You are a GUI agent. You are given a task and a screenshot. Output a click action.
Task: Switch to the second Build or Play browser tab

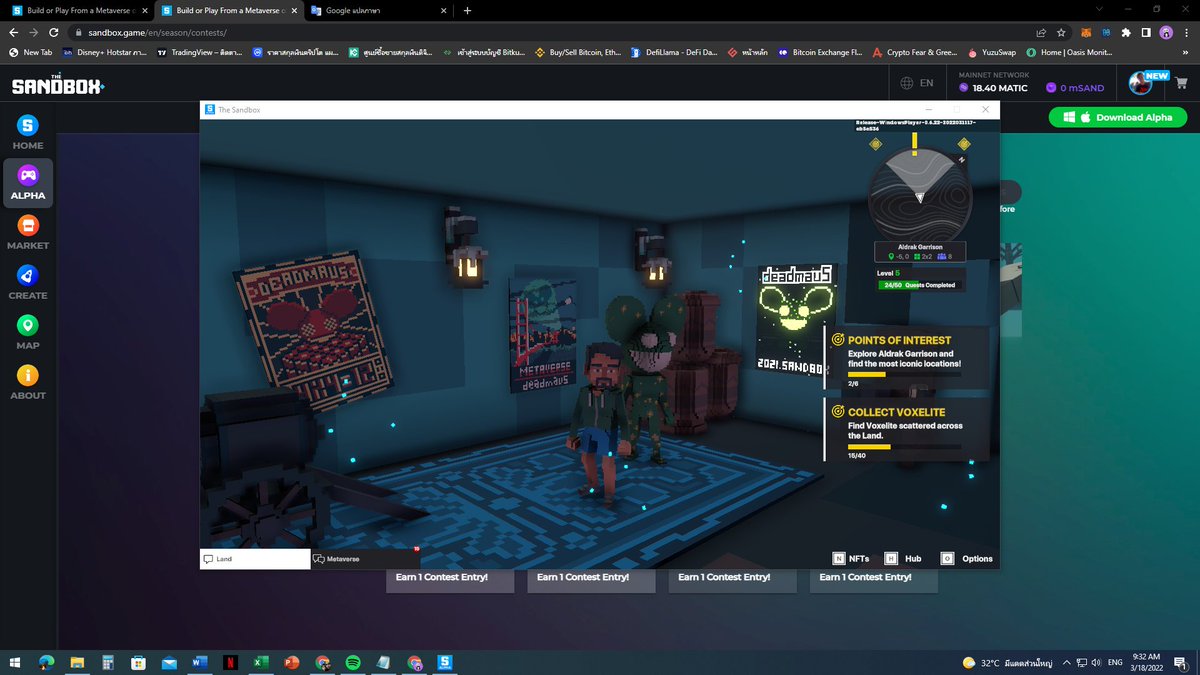click(x=229, y=10)
